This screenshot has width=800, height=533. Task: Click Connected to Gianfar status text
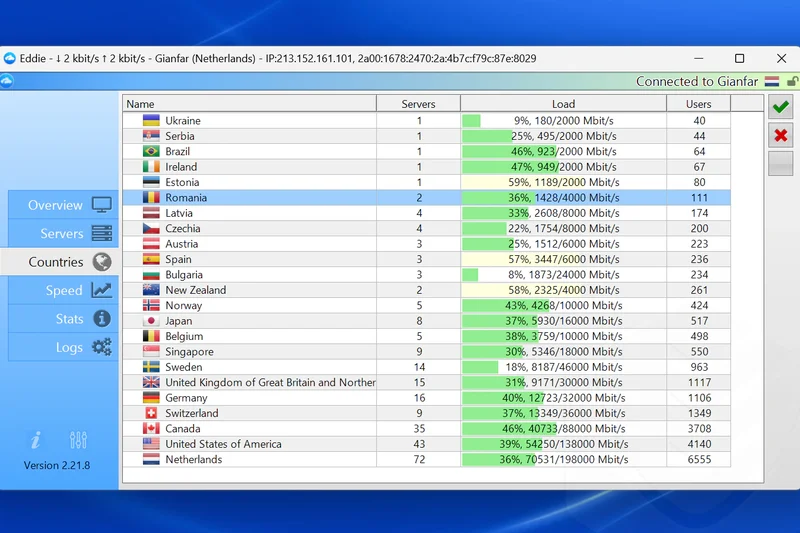pos(697,82)
